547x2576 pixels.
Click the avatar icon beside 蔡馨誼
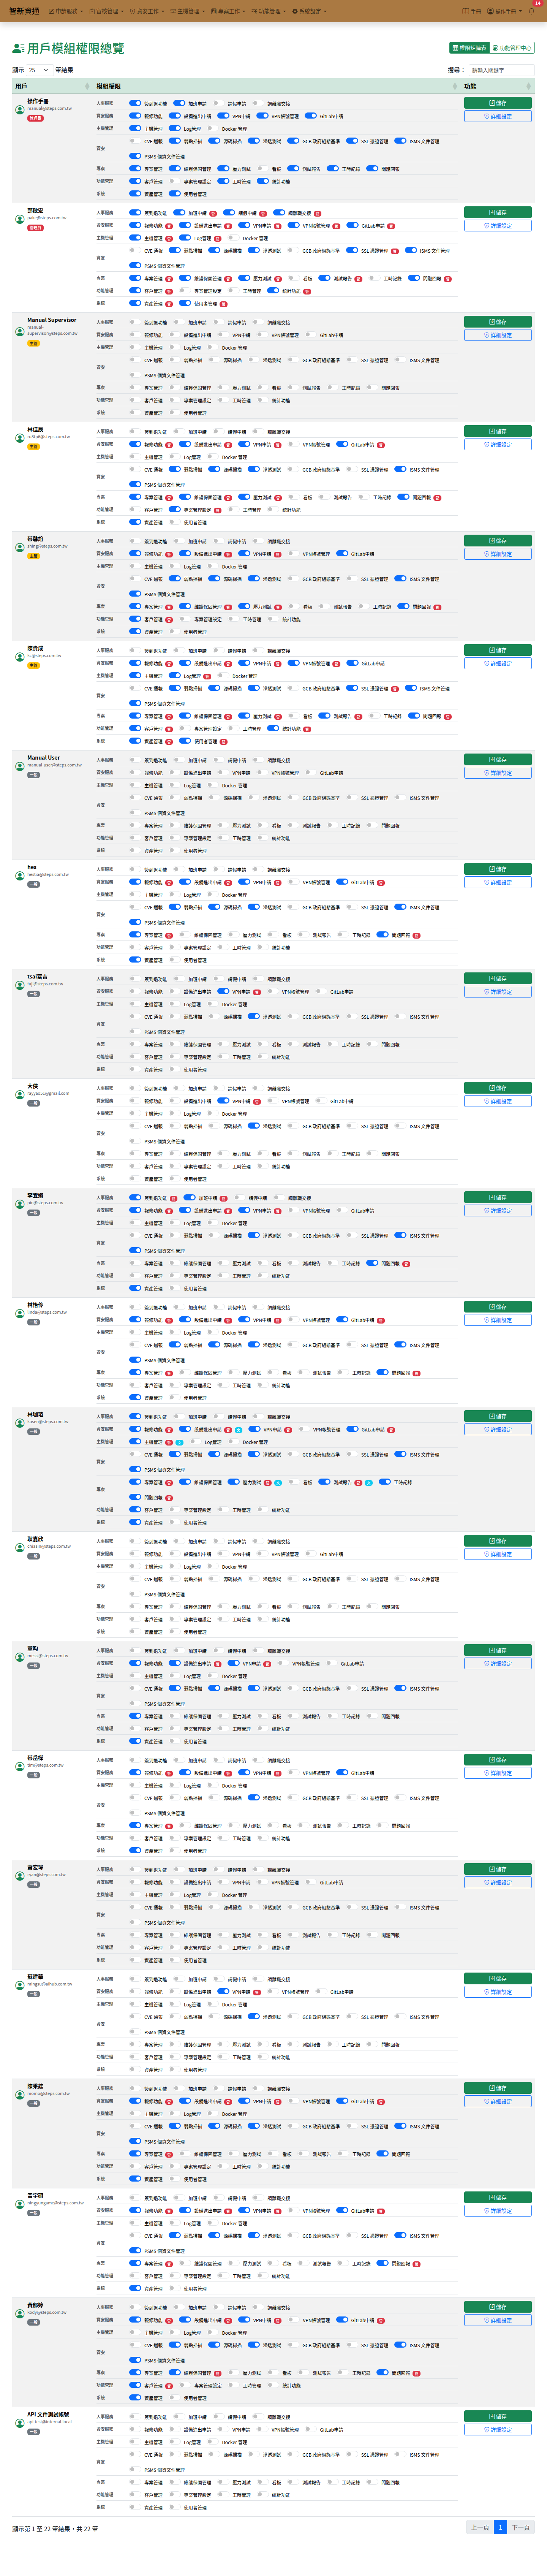(x=20, y=548)
